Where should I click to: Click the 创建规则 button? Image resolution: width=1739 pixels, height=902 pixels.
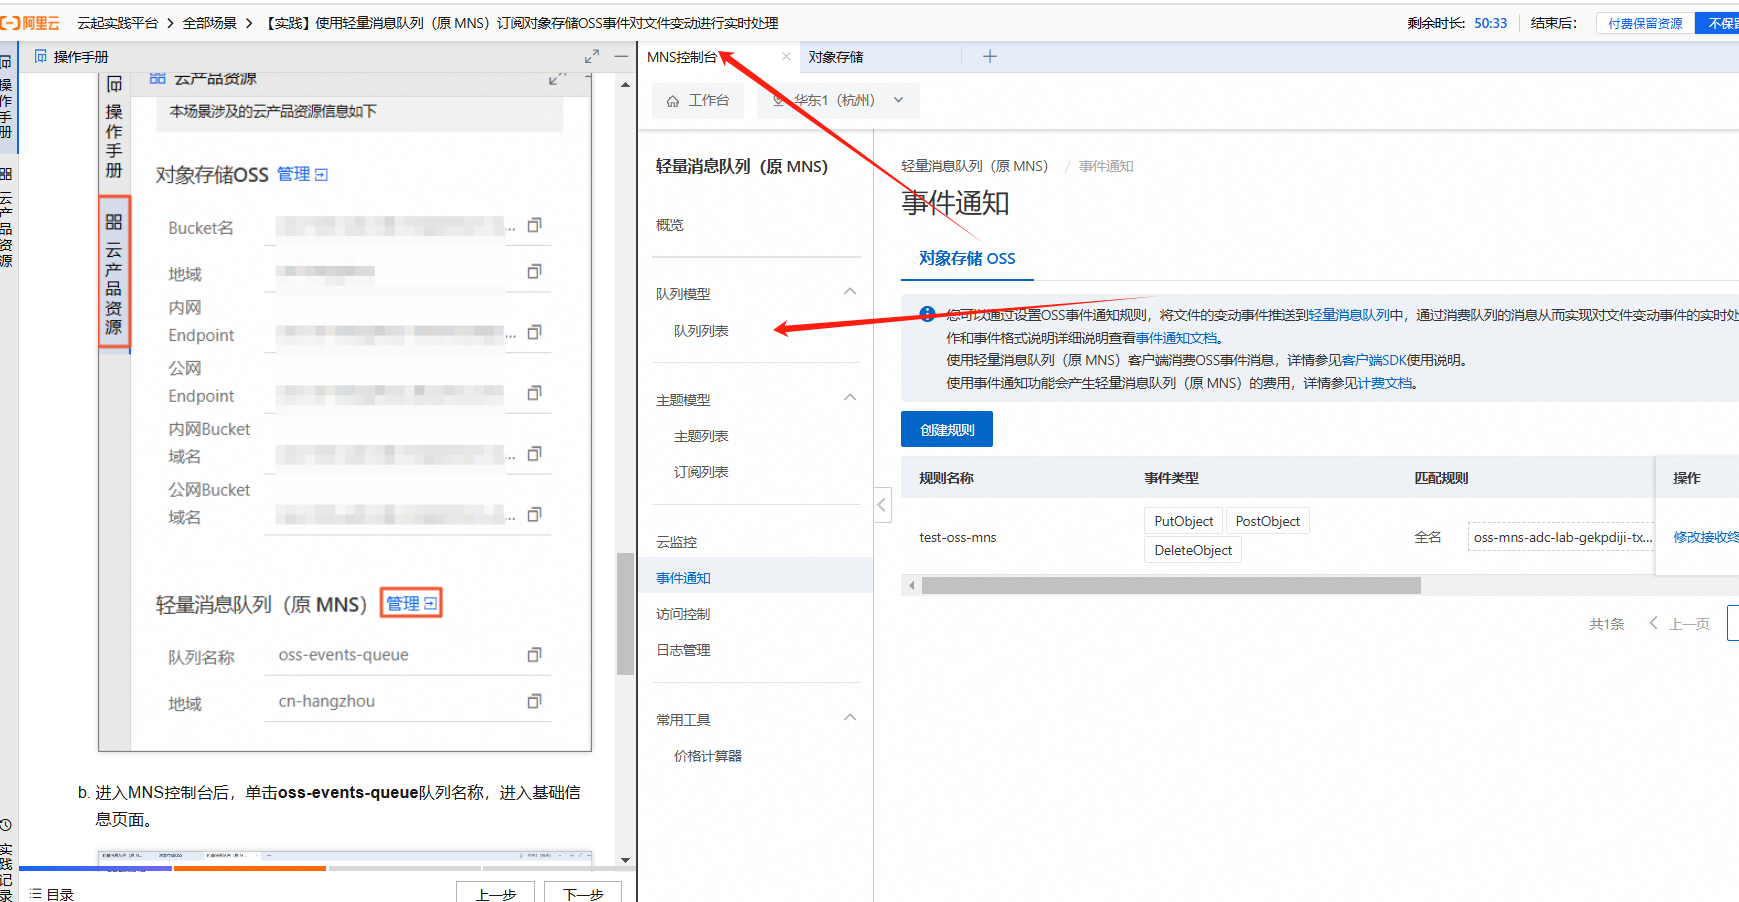coord(947,429)
